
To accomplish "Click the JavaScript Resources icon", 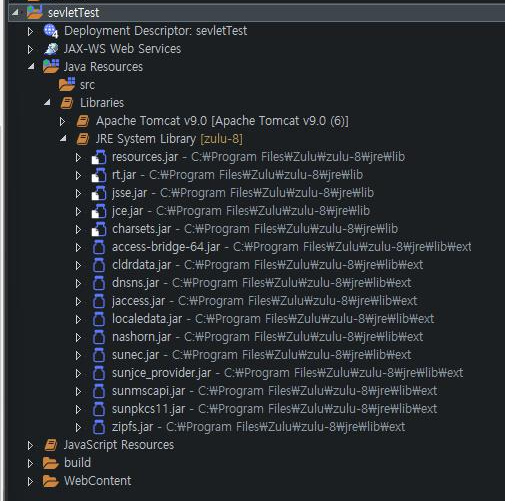I will (51, 445).
